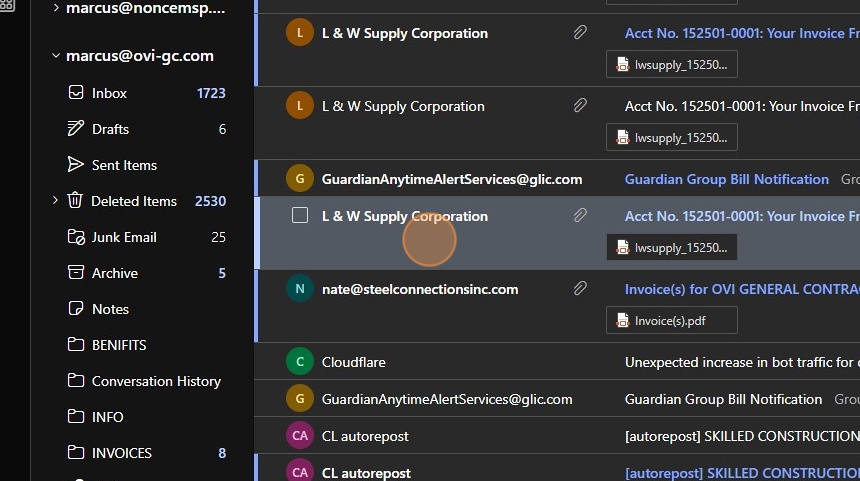The image size is (860, 481).
Task: Click the read GuardianAnytimeAlertServices avatar
Action: coord(299,399)
